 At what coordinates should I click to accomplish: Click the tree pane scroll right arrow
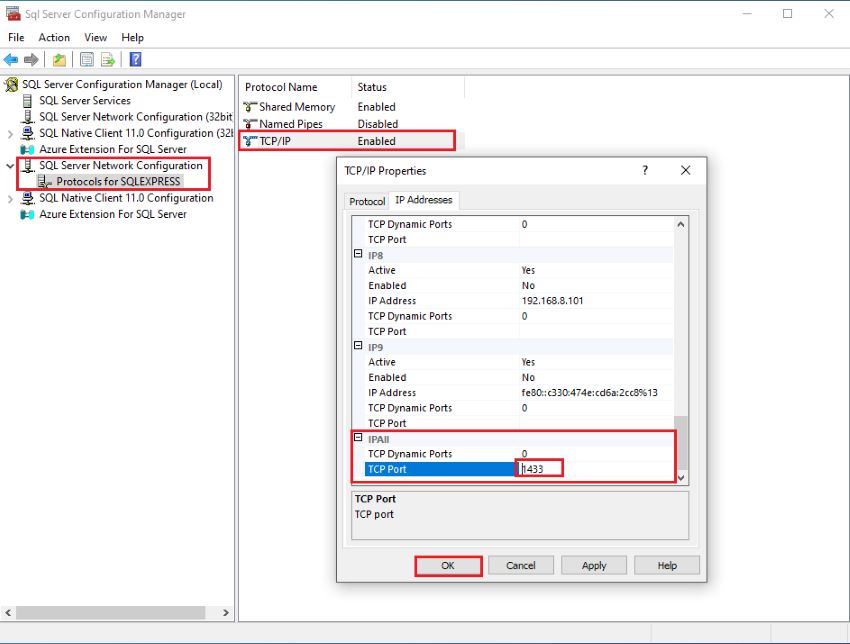click(226, 613)
